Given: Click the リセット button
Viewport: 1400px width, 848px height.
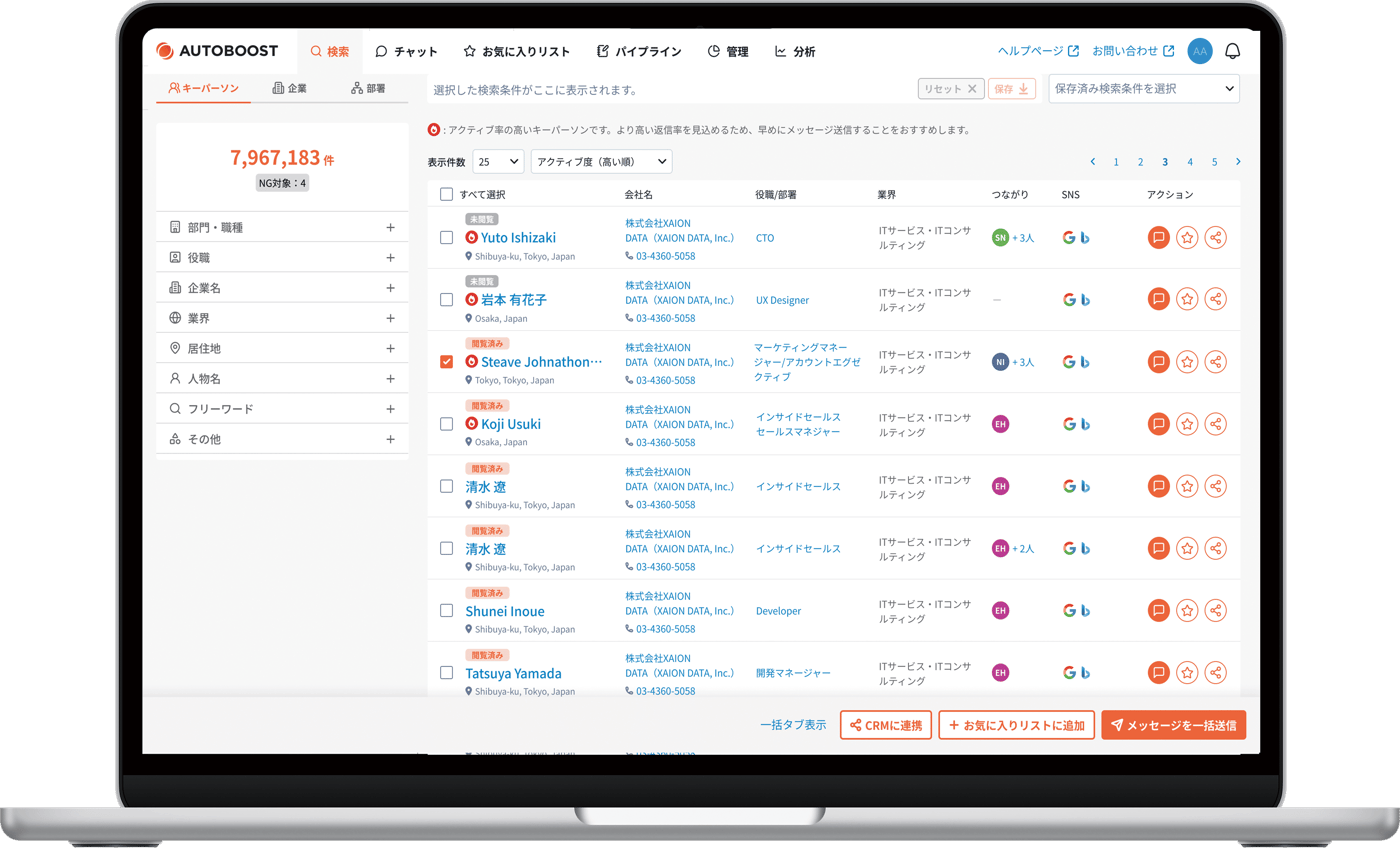Looking at the screenshot, I should [x=951, y=89].
